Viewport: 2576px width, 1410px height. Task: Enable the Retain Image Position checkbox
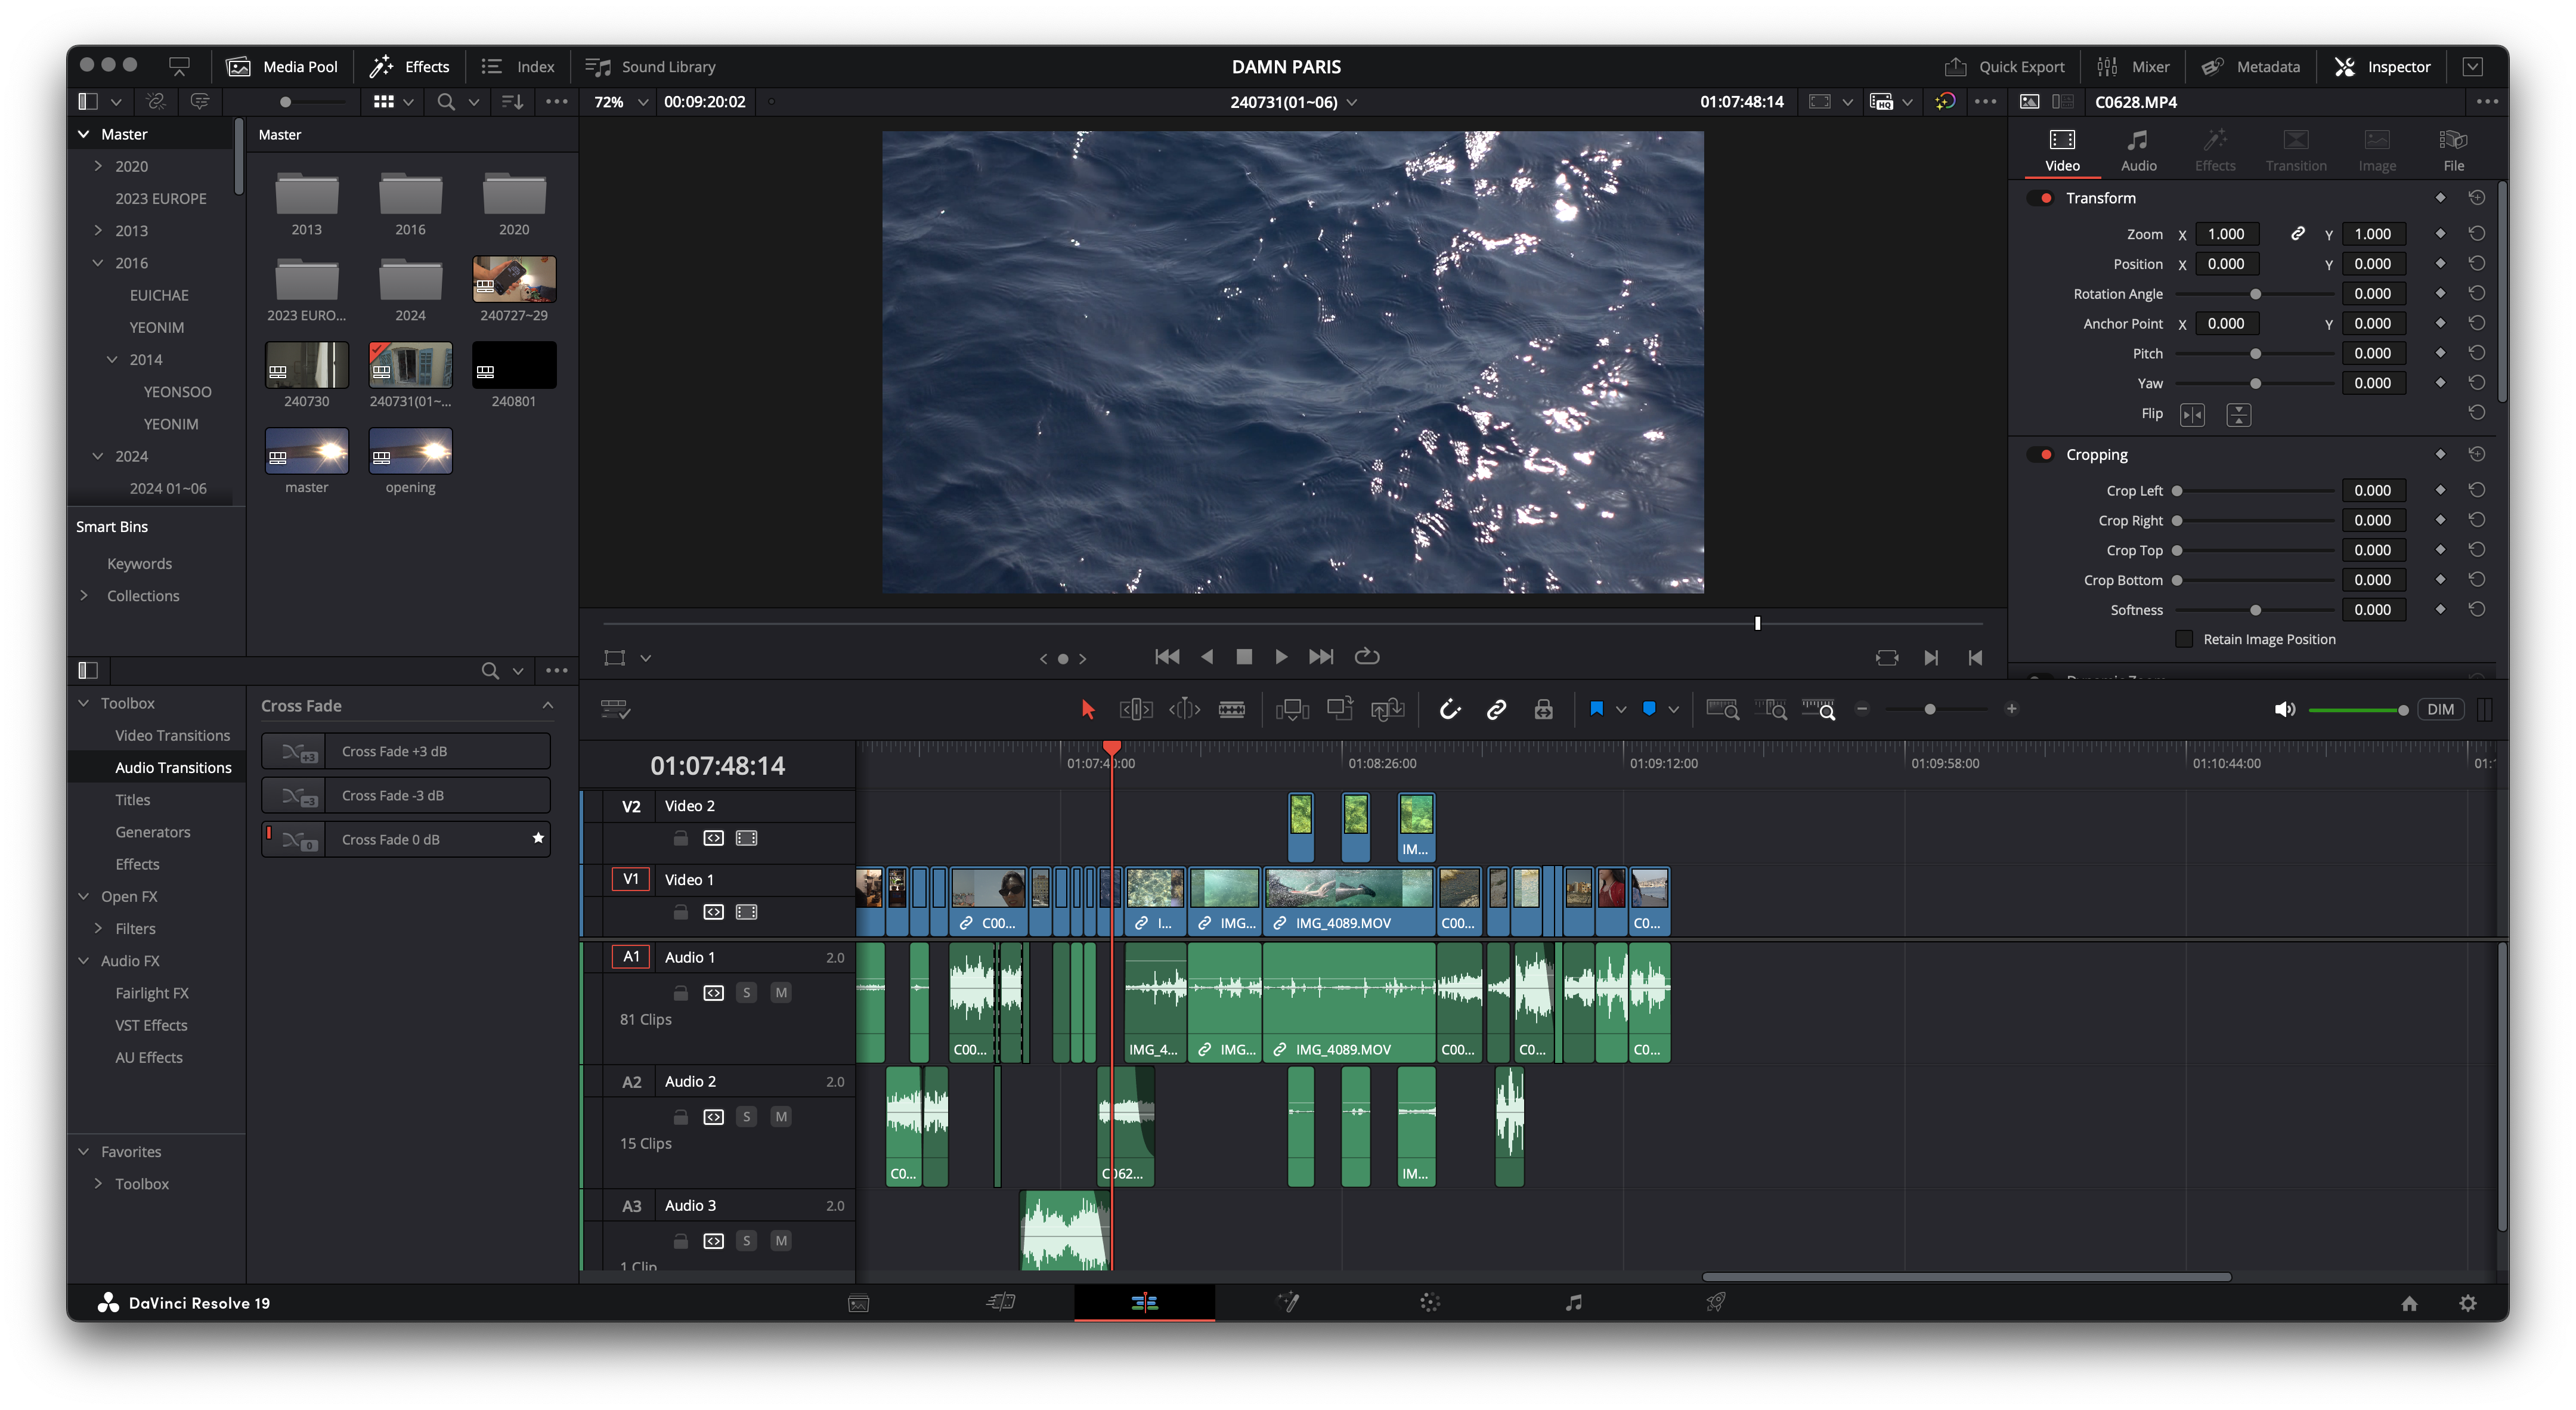coord(2184,639)
